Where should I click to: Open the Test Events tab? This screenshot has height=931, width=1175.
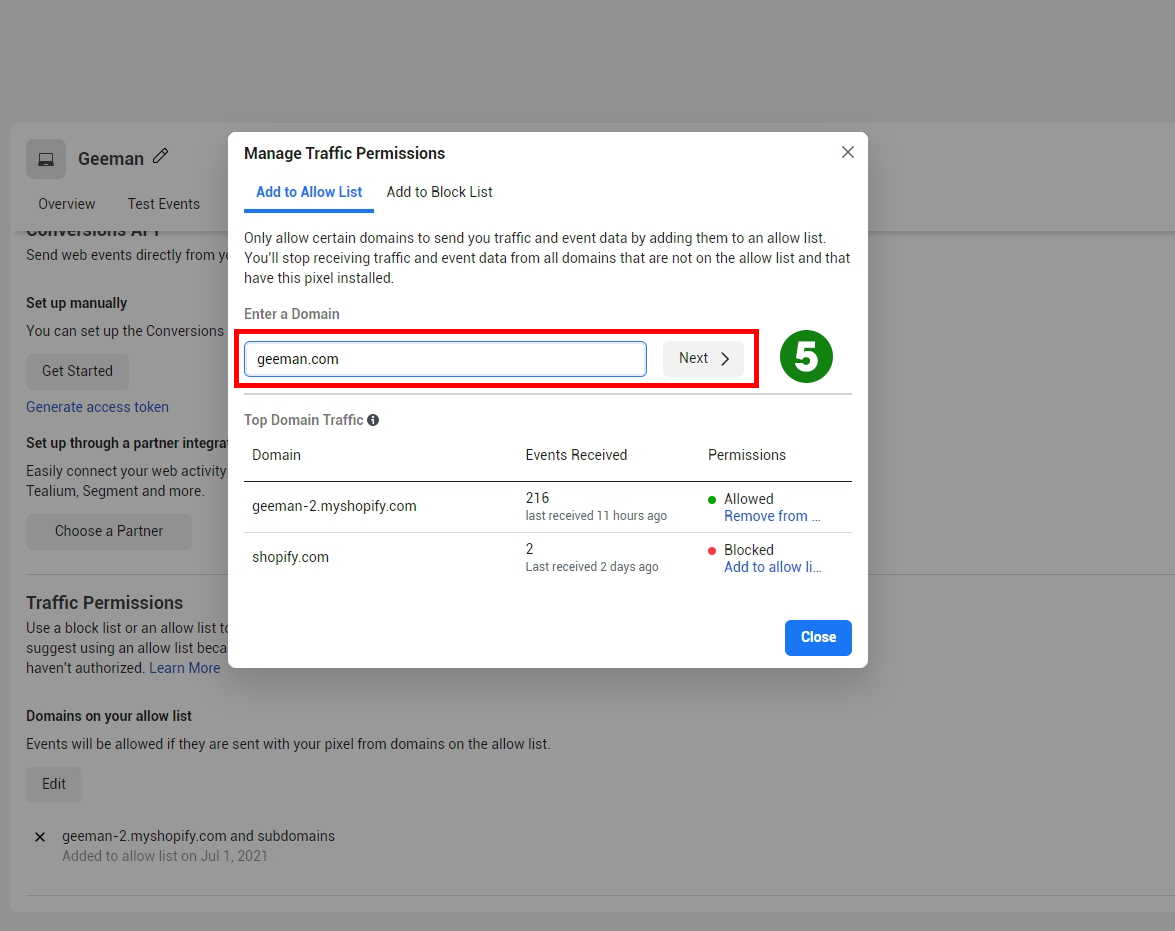click(x=163, y=204)
